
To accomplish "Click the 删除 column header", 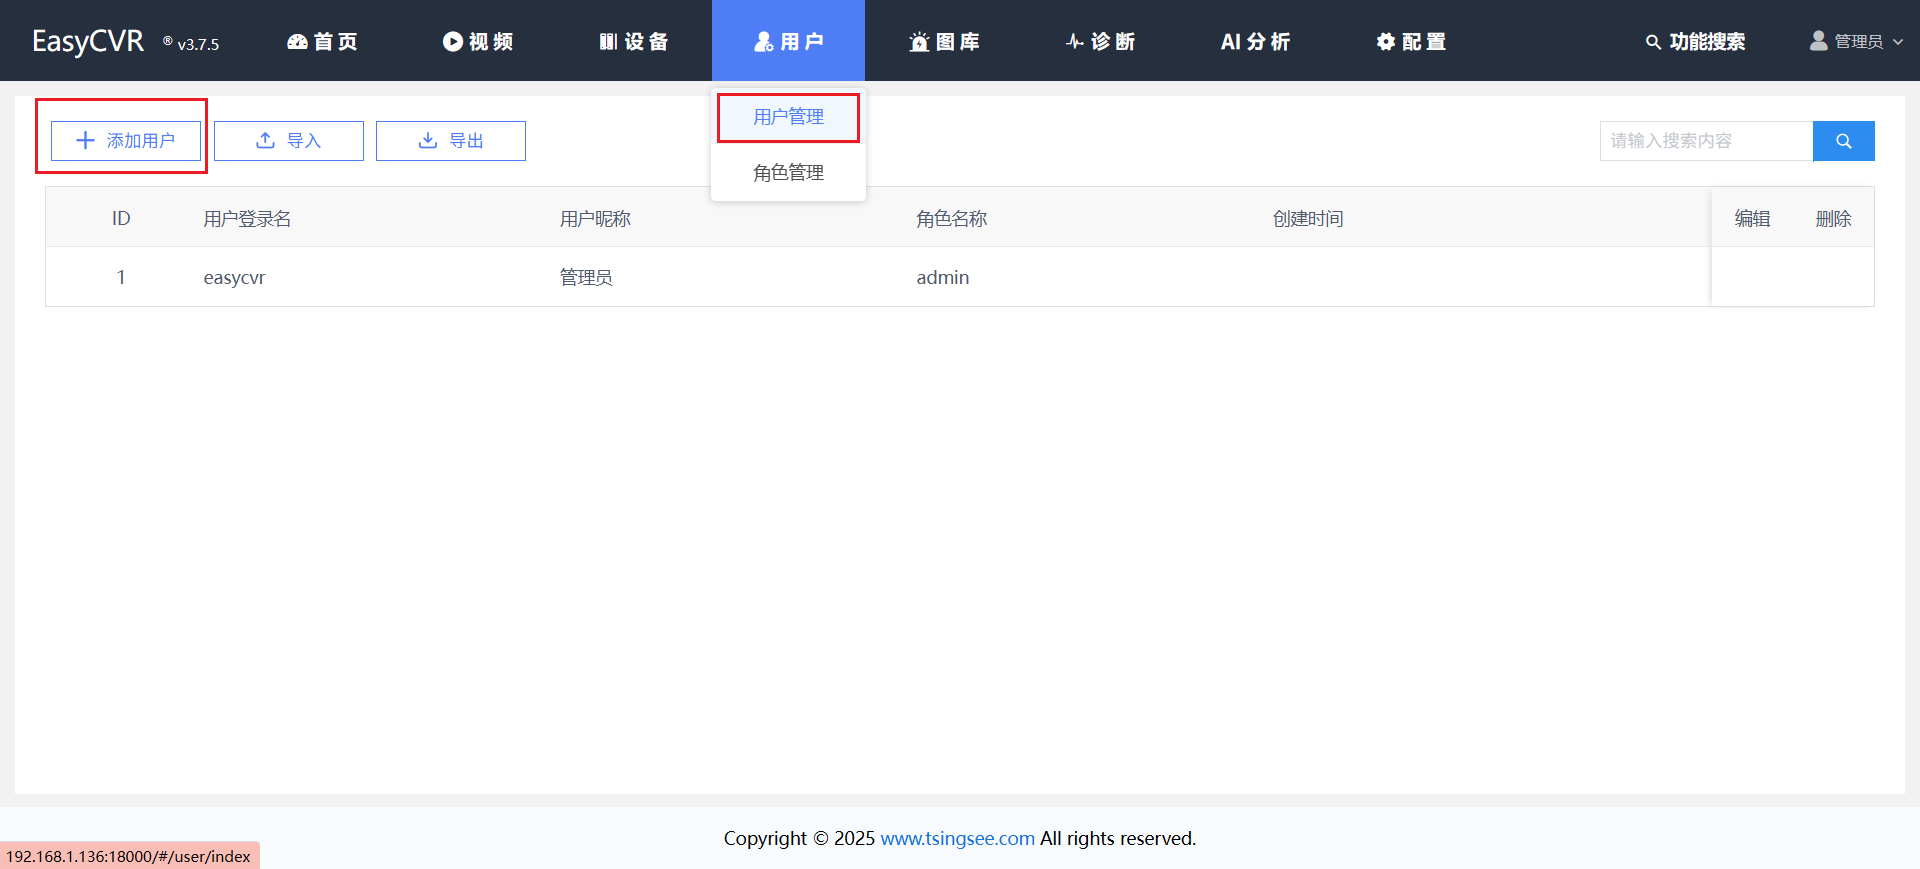I will coord(1833,218).
